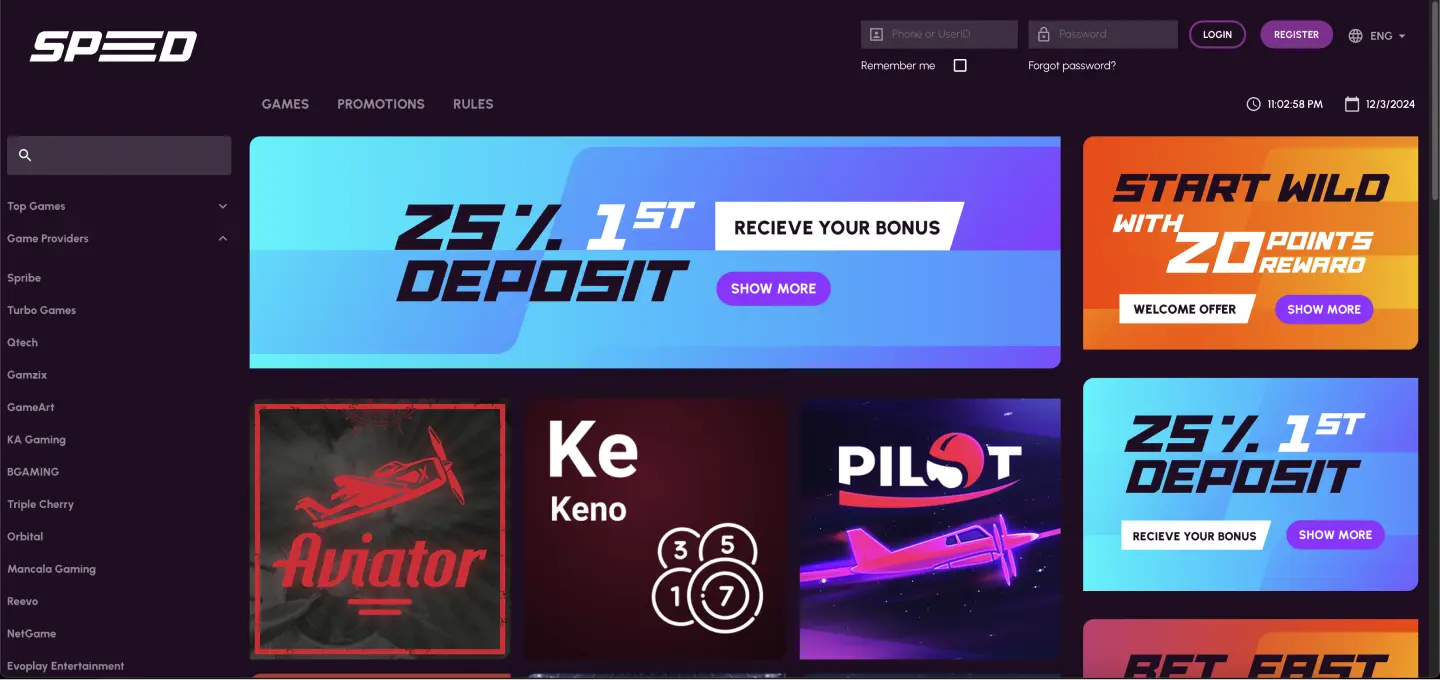1440x680 pixels.
Task: Open the ENG language dropdown
Action: pos(1378,35)
